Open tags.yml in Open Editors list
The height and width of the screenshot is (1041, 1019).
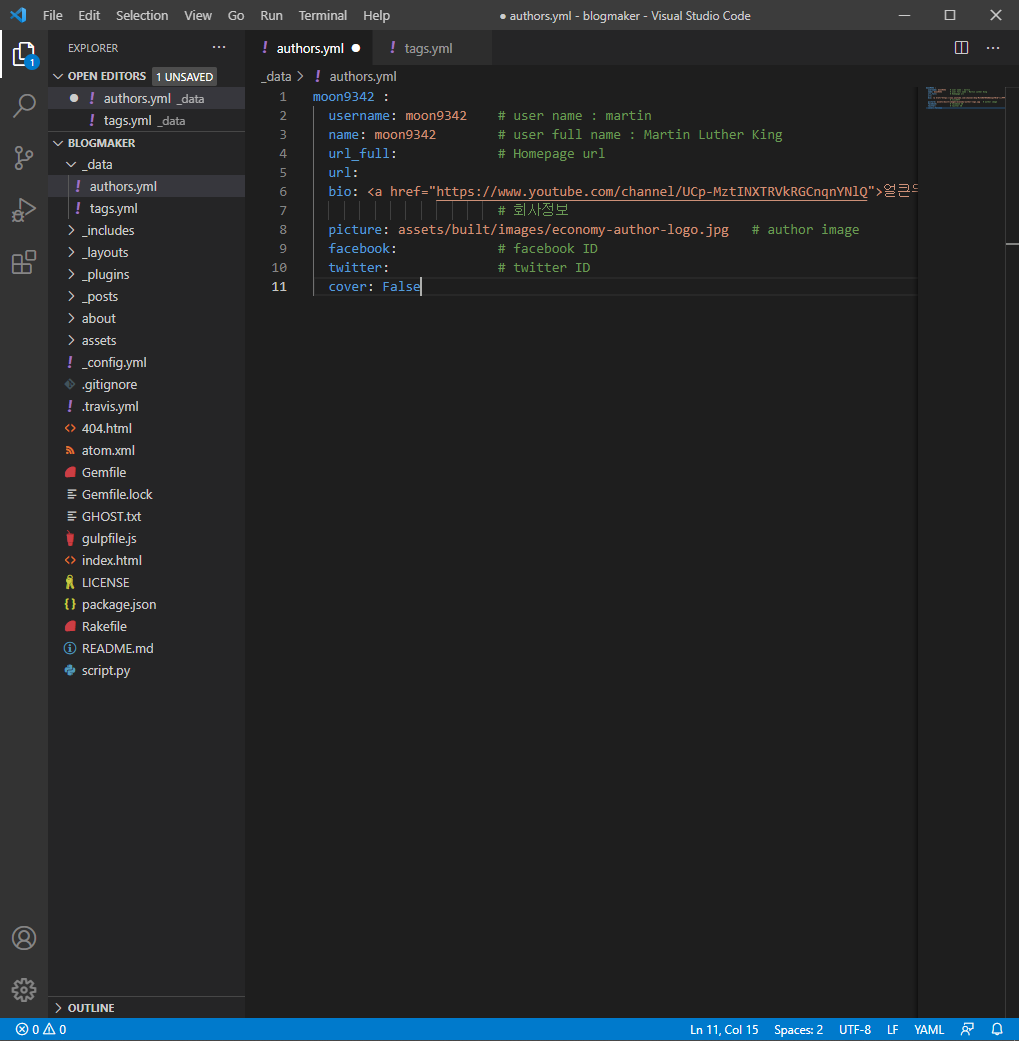(x=147, y=121)
